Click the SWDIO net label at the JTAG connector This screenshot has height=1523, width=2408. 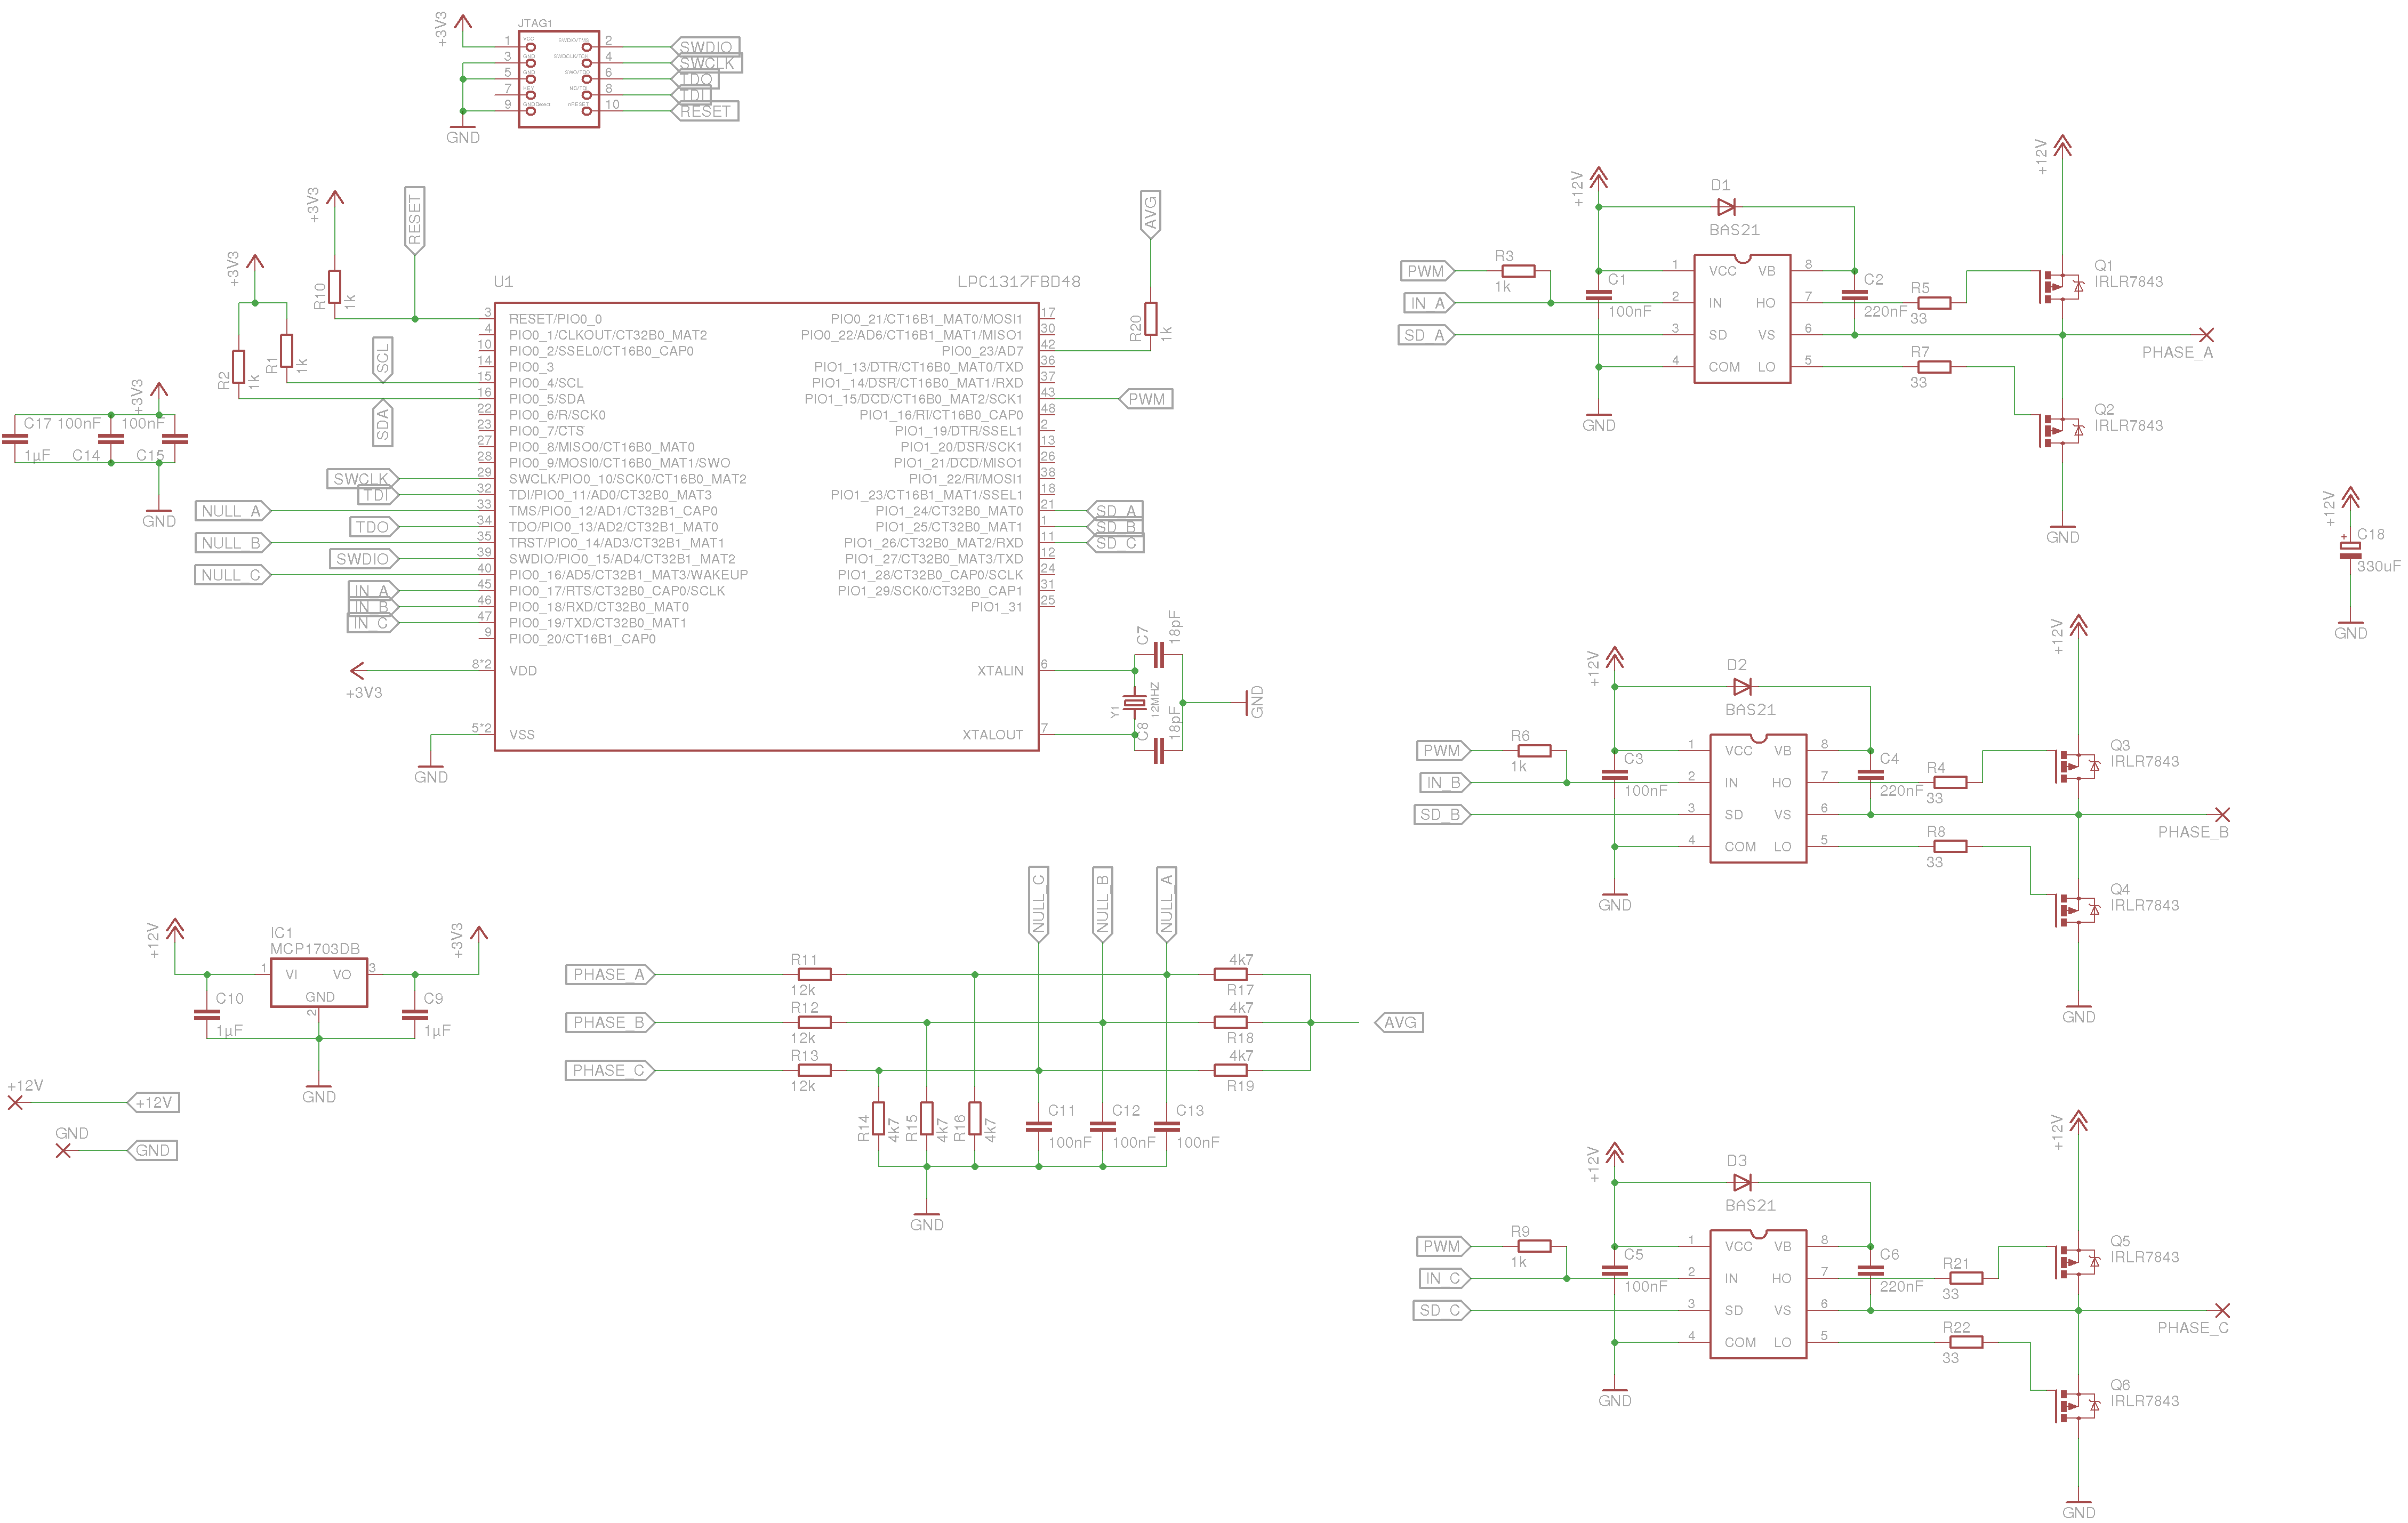706,47
